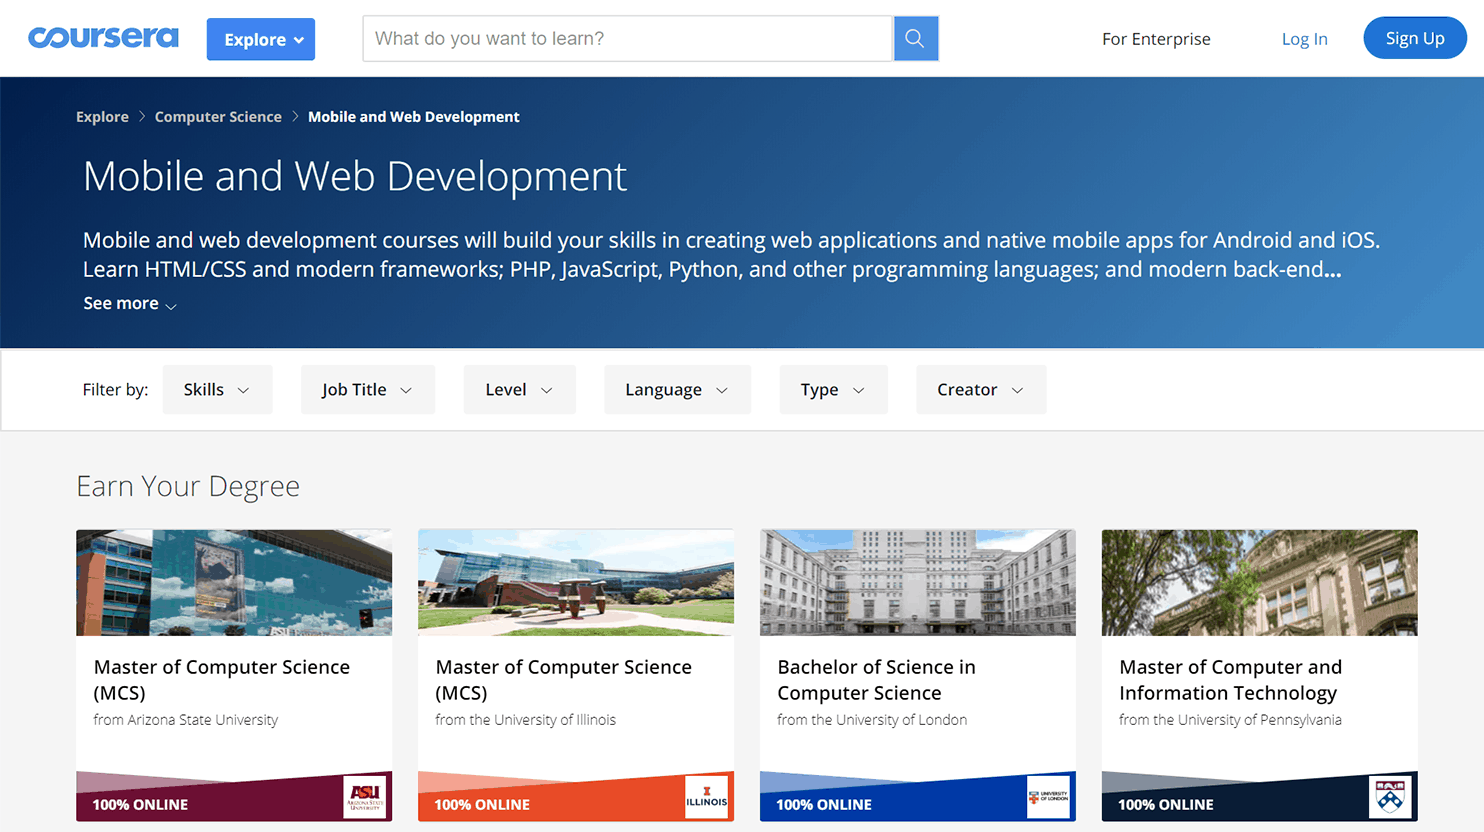Click the Penn shield logo icon
This screenshot has width=1484, height=832.
click(1390, 797)
